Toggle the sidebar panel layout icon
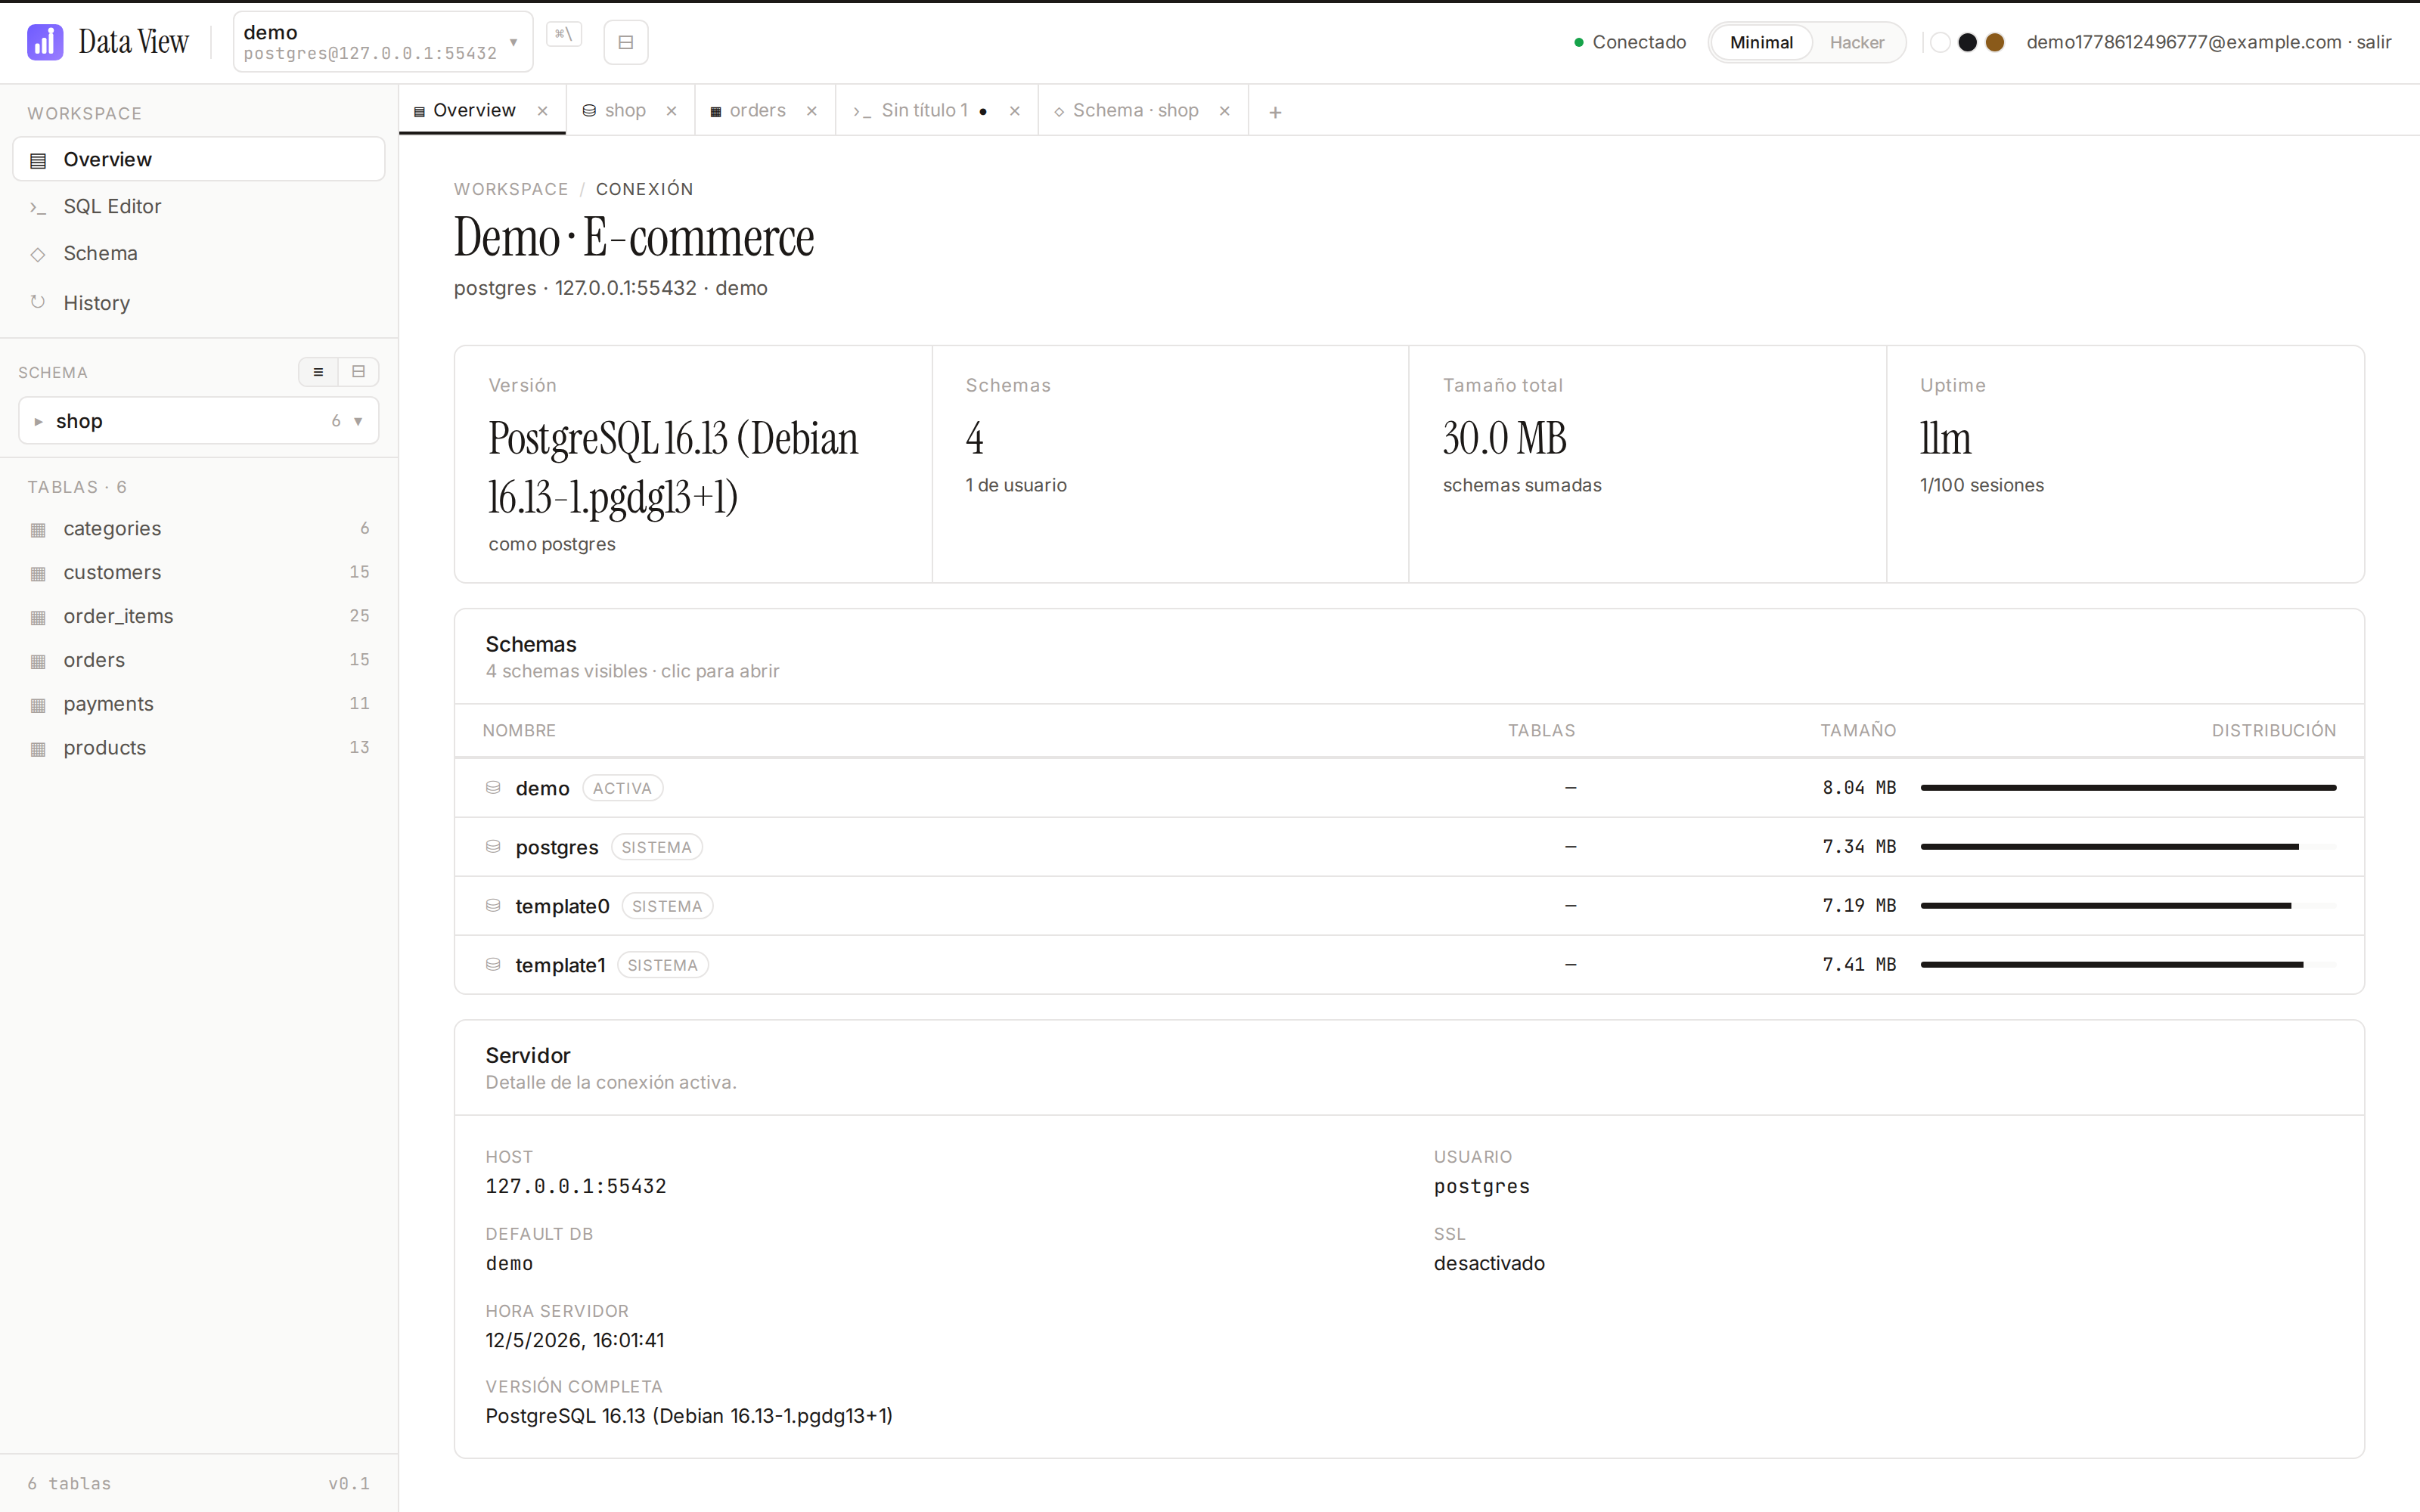The height and width of the screenshot is (1512, 2420). pyautogui.click(x=626, y=42)
